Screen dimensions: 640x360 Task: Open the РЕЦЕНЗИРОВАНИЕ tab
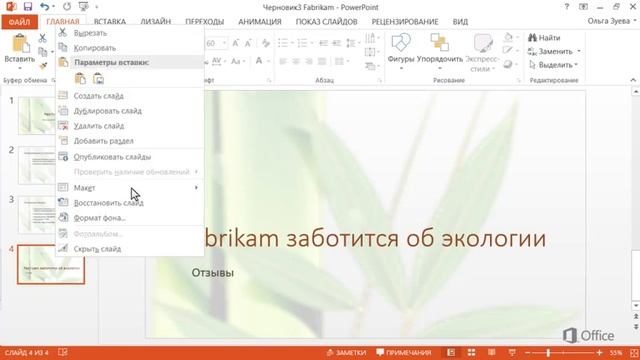pos(405,22)
